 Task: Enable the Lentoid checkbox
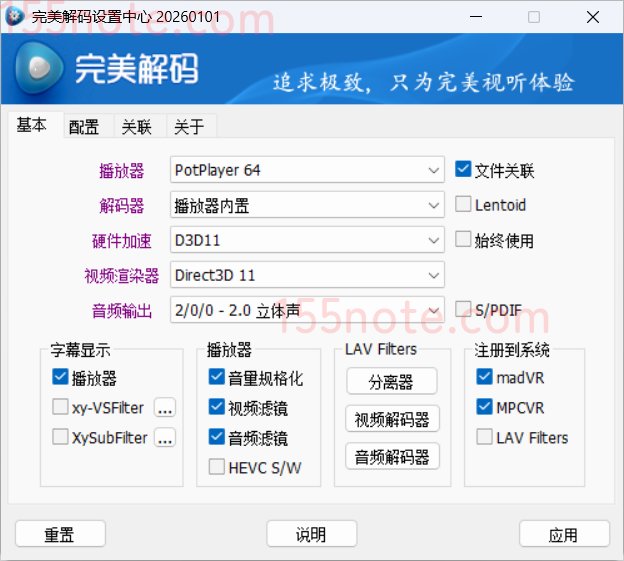point(463,205)
